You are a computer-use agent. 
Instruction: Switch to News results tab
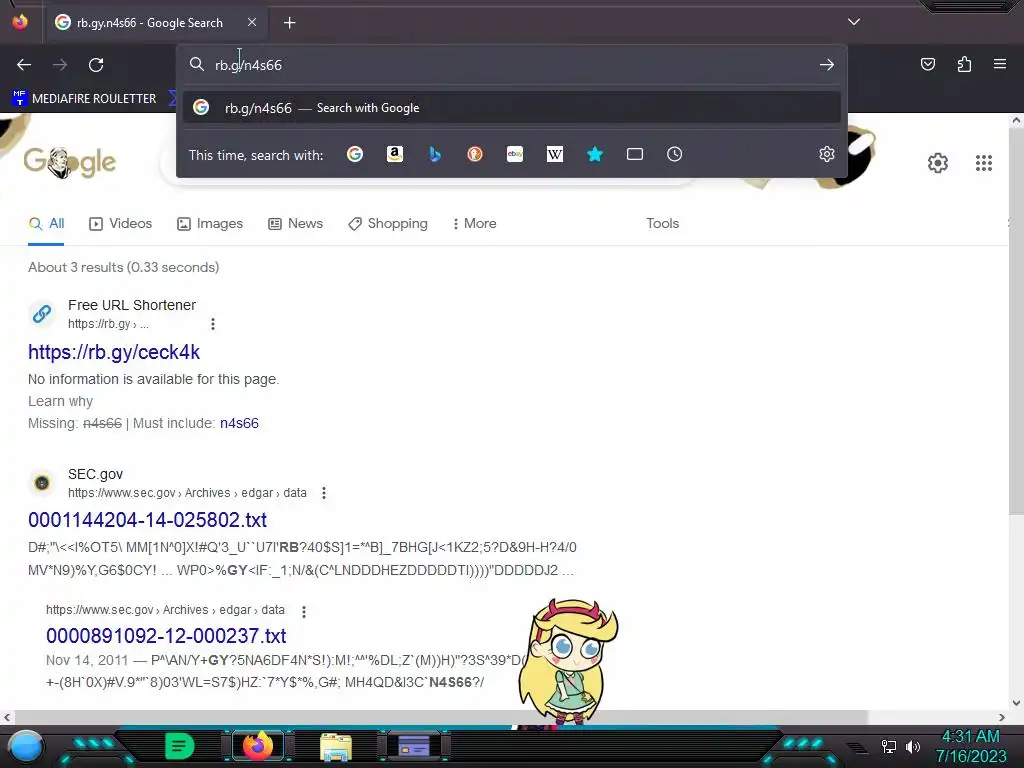296,223
